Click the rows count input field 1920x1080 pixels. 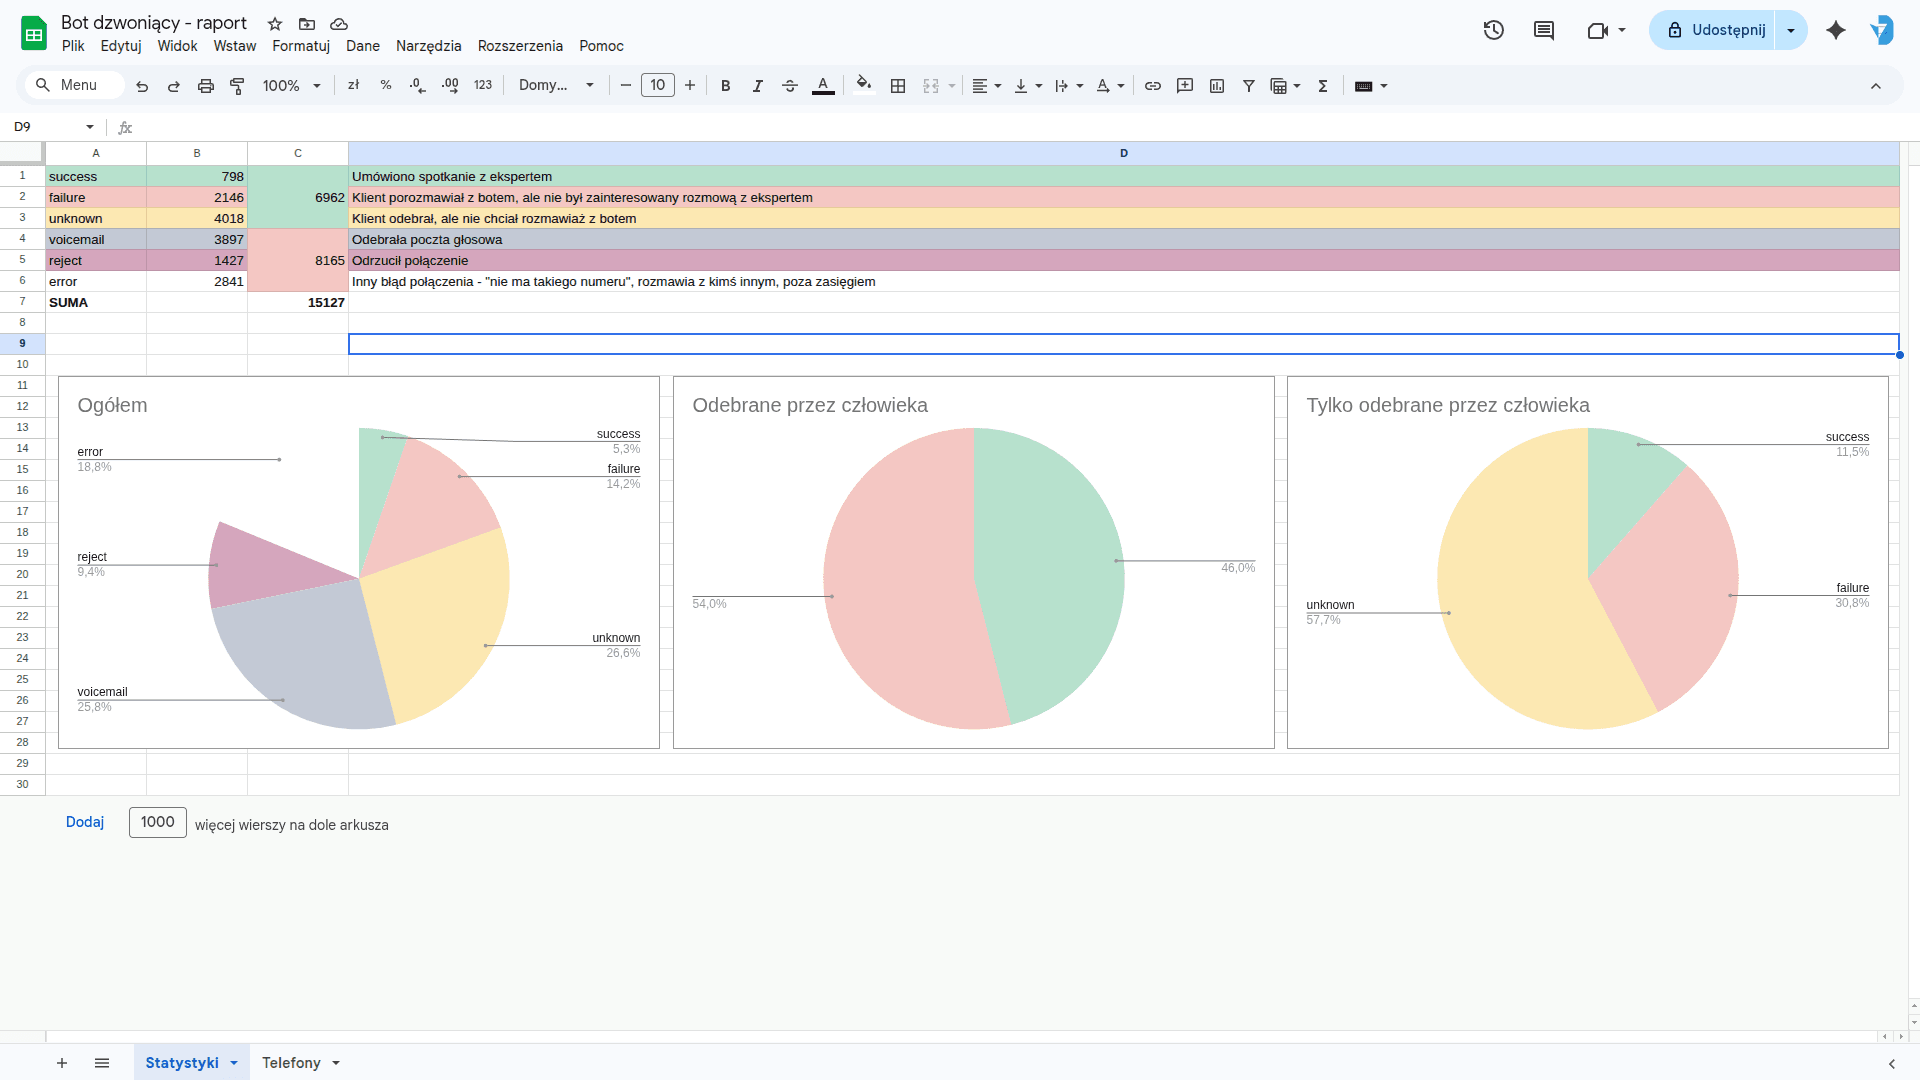(x=157, y=822)
